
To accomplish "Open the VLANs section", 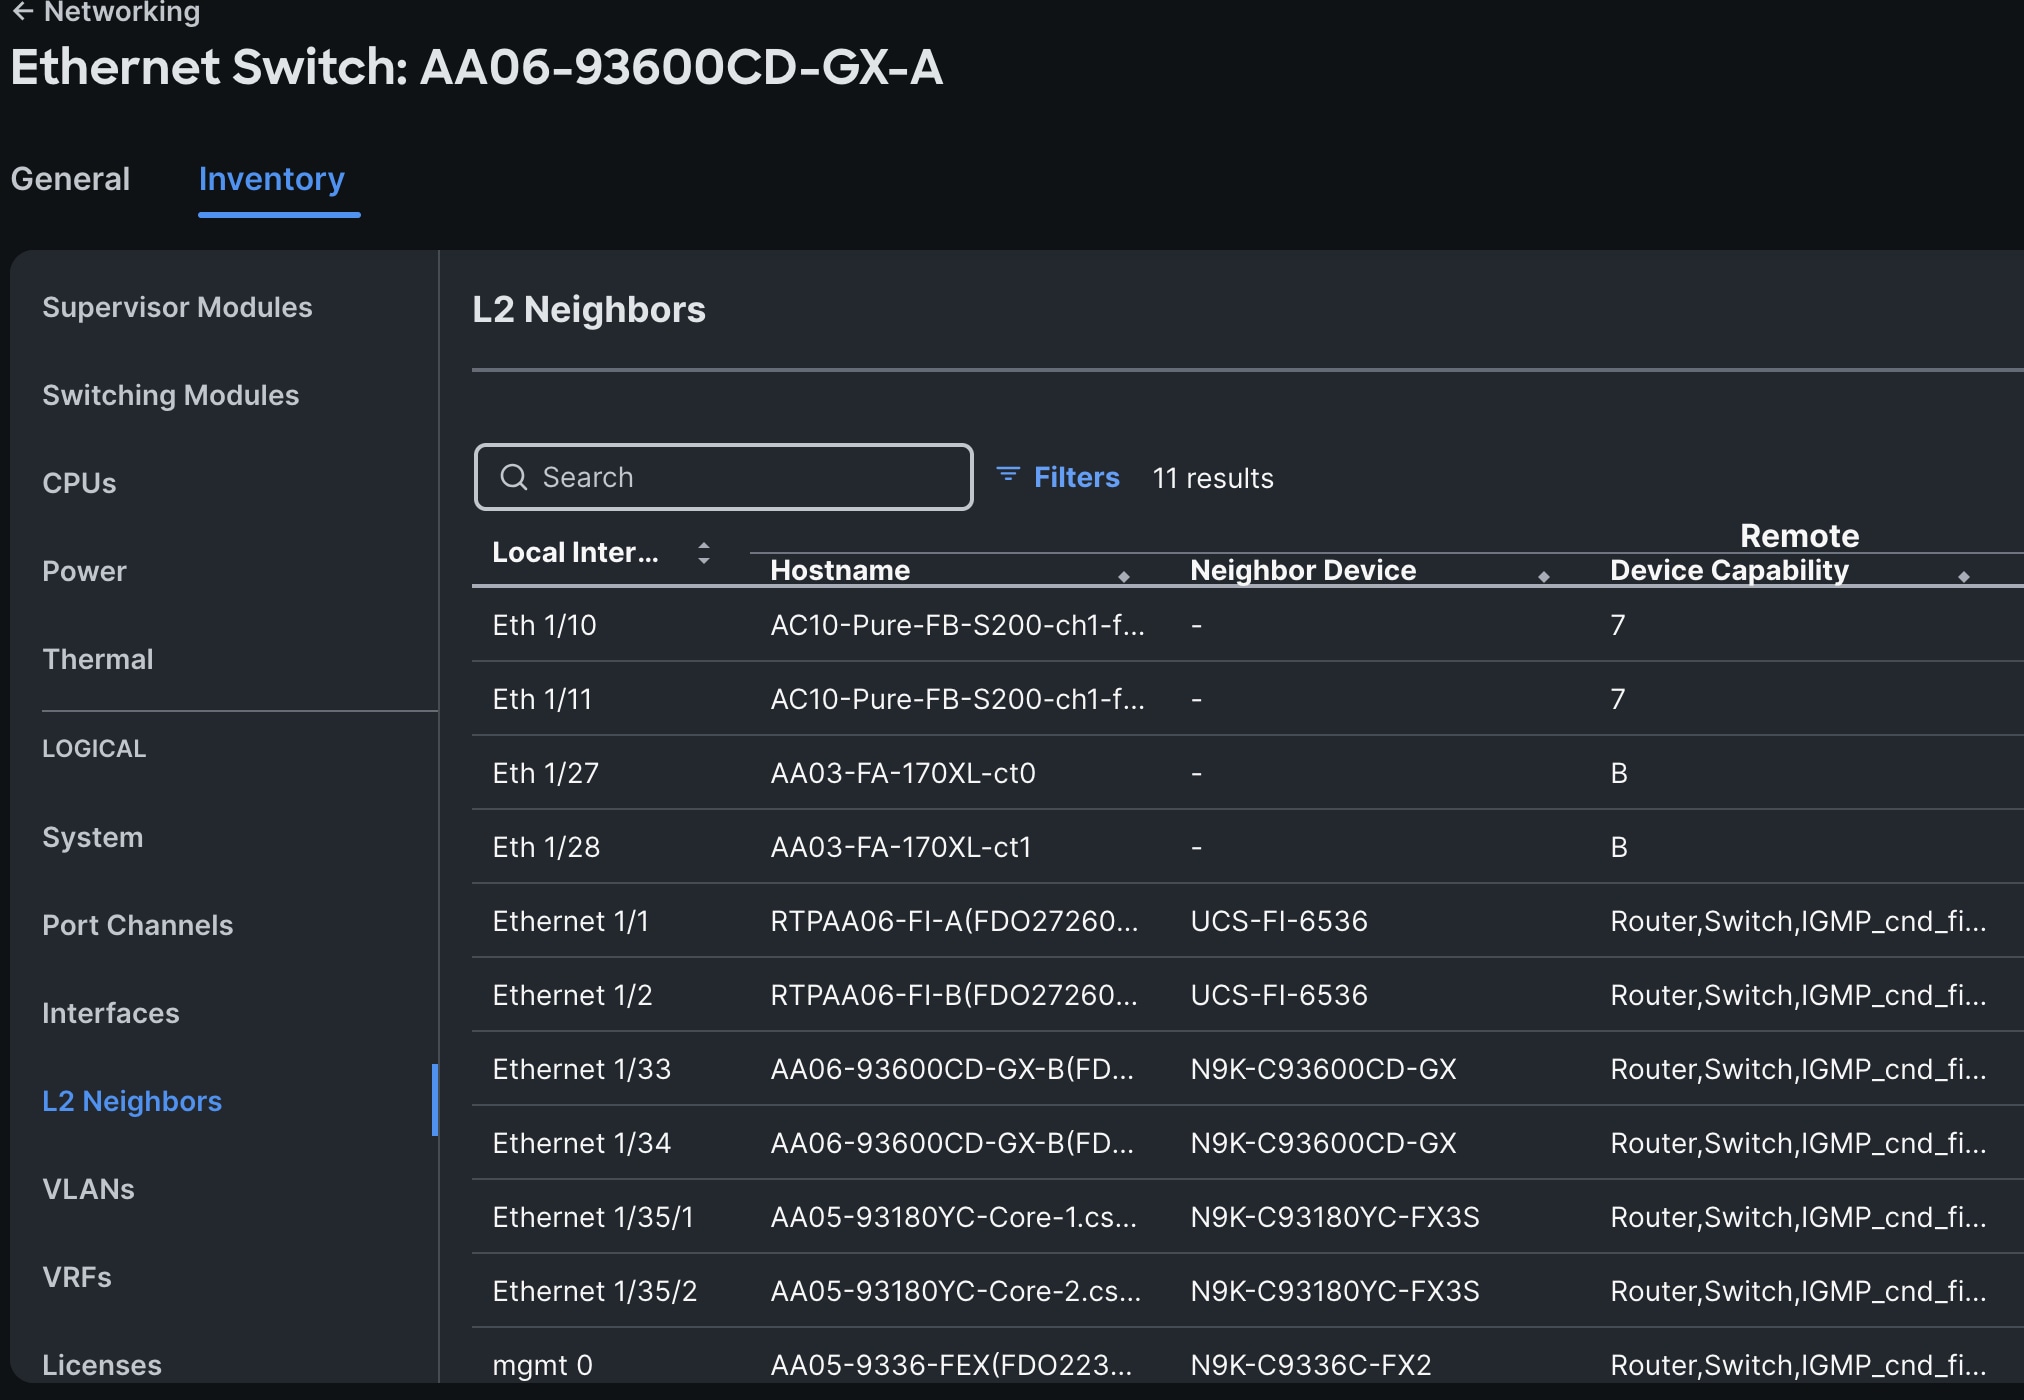I will (88, 1189).
